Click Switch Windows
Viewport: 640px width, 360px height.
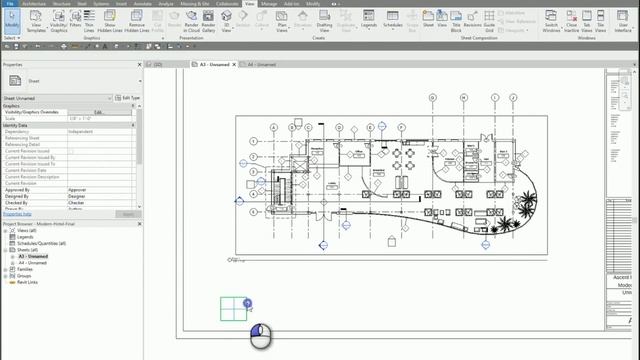click(551, 21)
